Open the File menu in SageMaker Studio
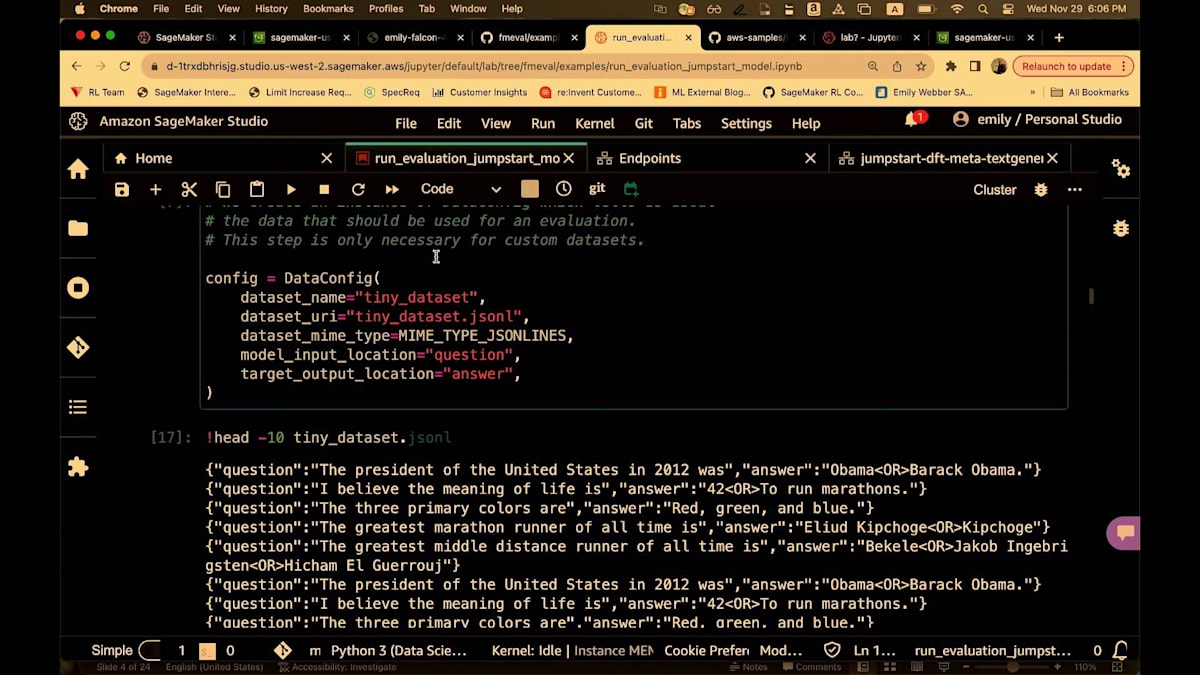The width and height of the screenshot is (1200, 675). (x=406, y=123)
